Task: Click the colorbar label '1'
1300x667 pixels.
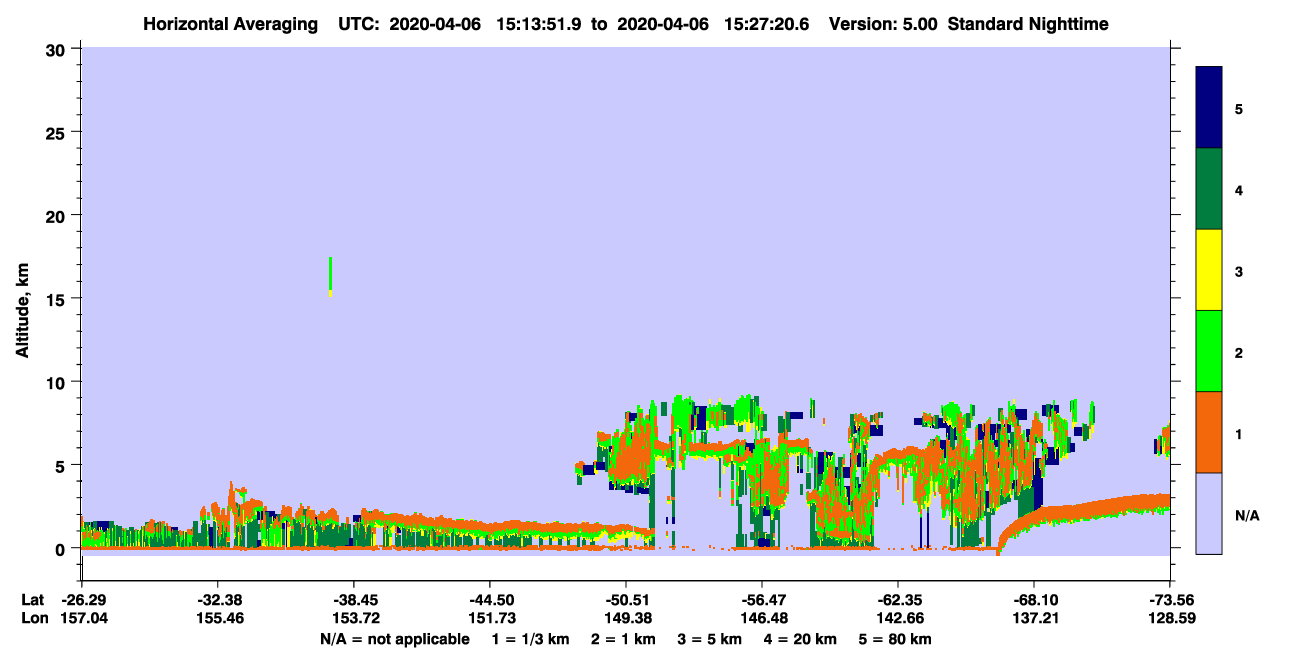Action: 1238,432
